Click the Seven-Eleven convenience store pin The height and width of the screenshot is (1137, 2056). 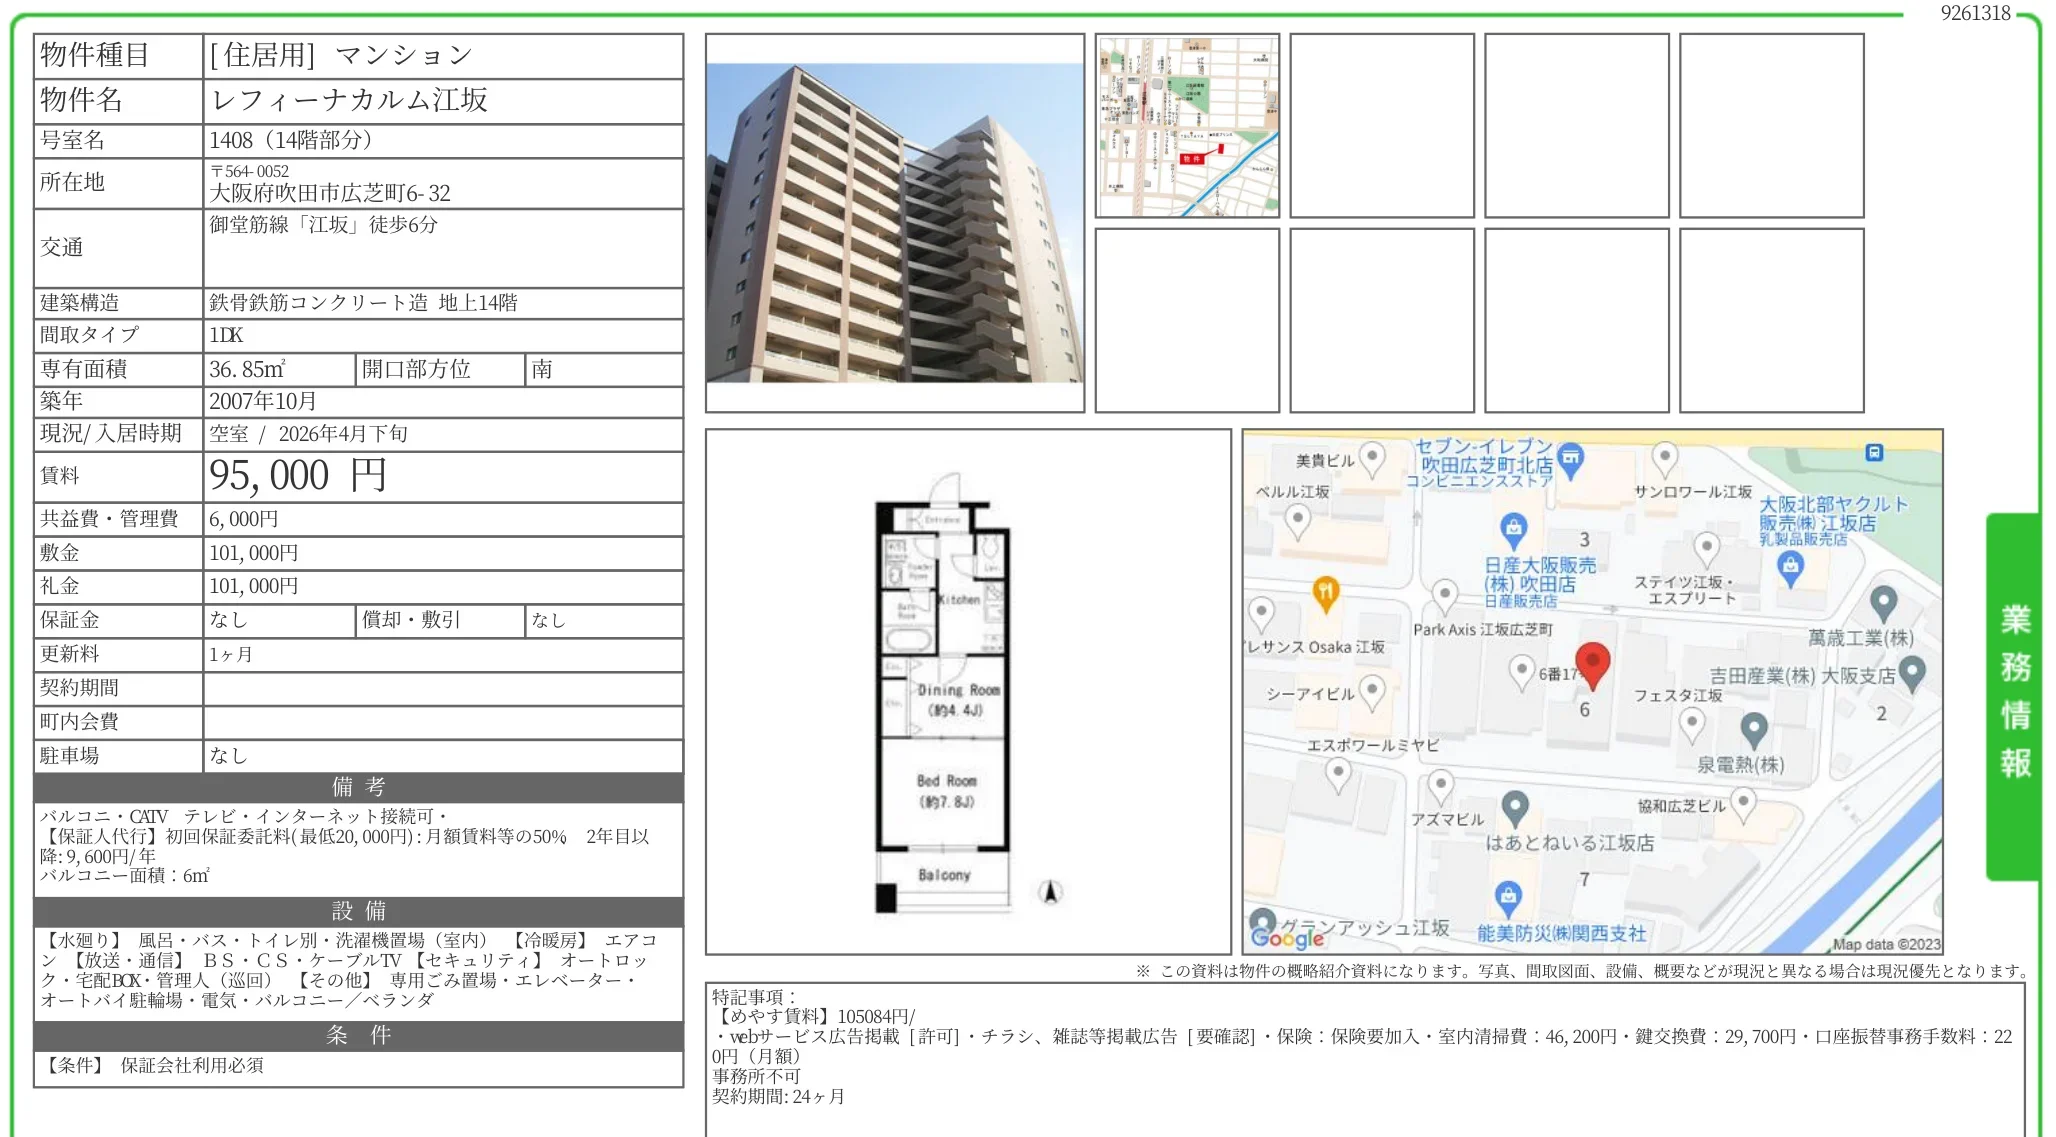1571,459
